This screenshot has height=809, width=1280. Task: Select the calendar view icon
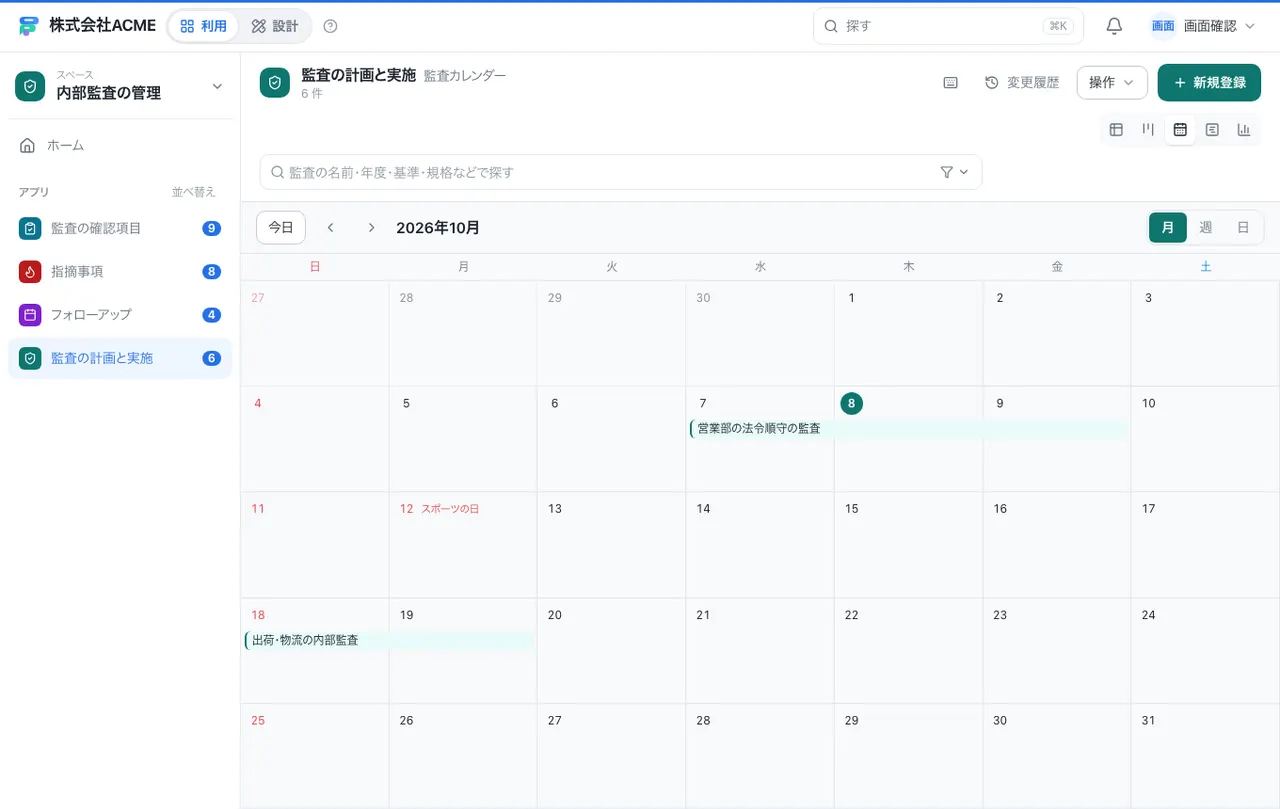point(1180,129)
